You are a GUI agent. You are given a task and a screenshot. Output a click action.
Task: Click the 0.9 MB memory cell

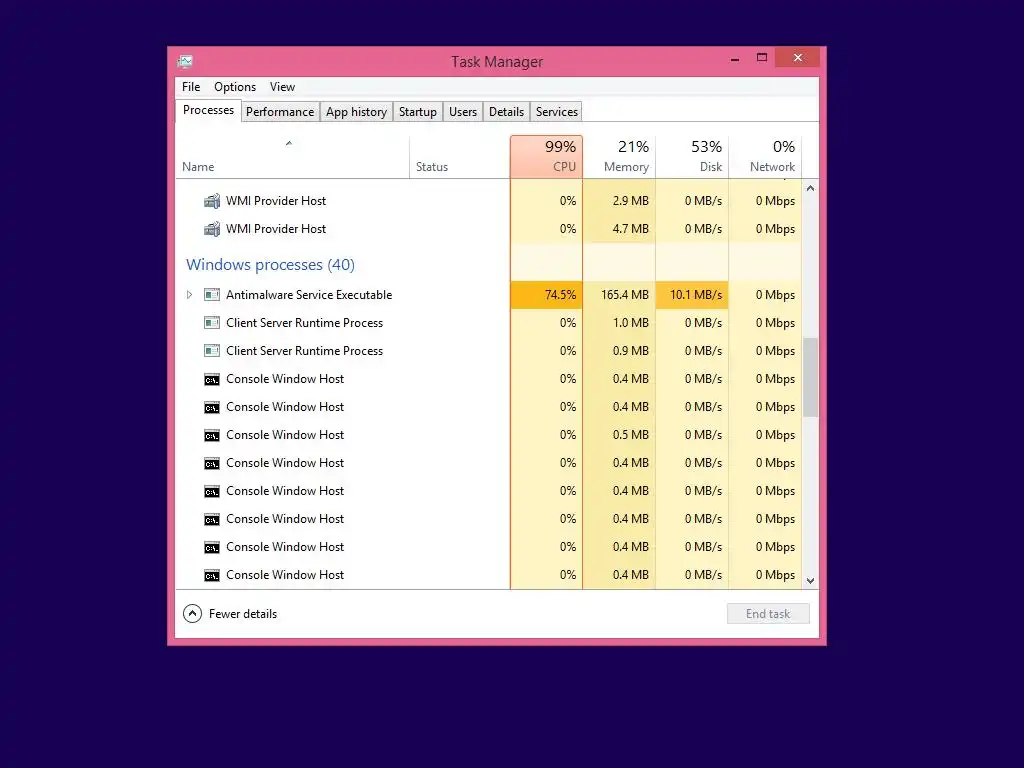[619, 351]
